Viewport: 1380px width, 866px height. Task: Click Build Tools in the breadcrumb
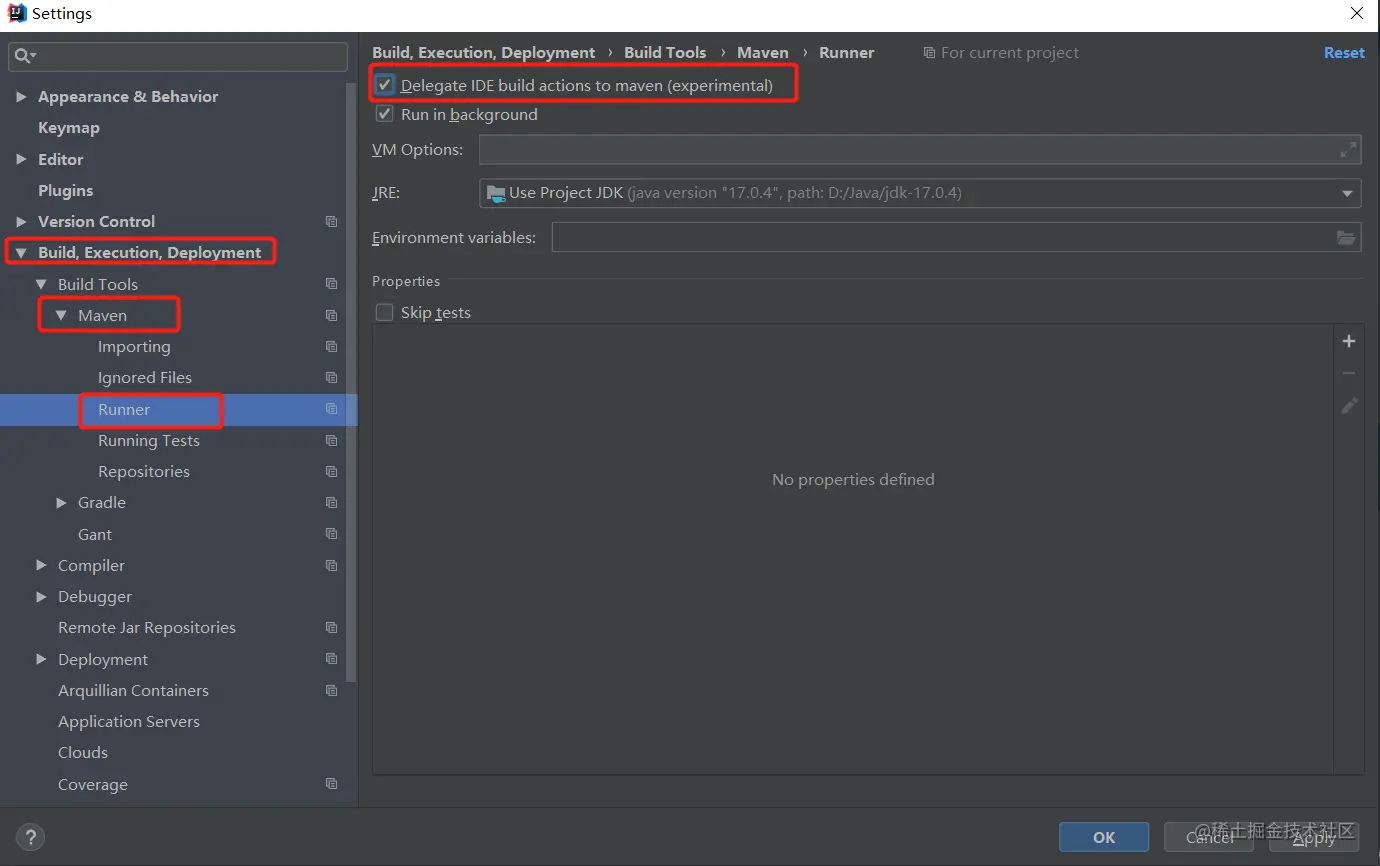point(665,53)
